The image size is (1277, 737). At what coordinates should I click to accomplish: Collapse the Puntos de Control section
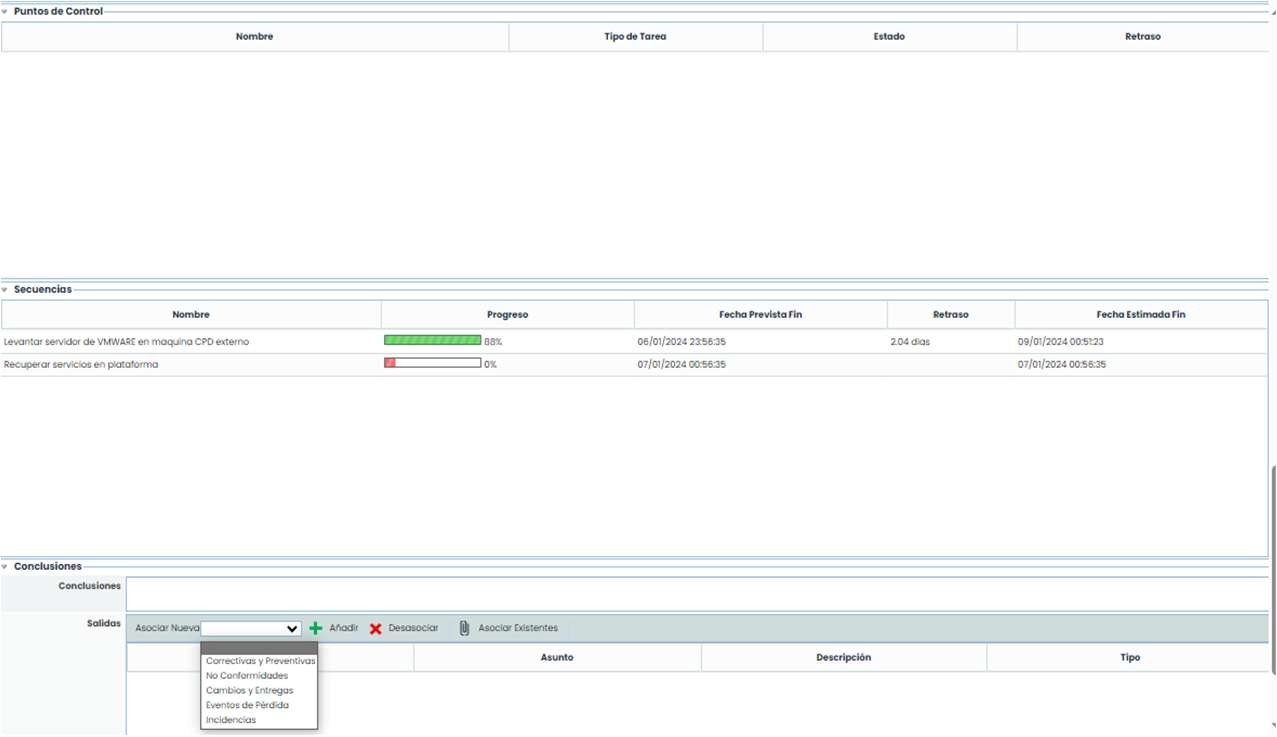[5, 12]
